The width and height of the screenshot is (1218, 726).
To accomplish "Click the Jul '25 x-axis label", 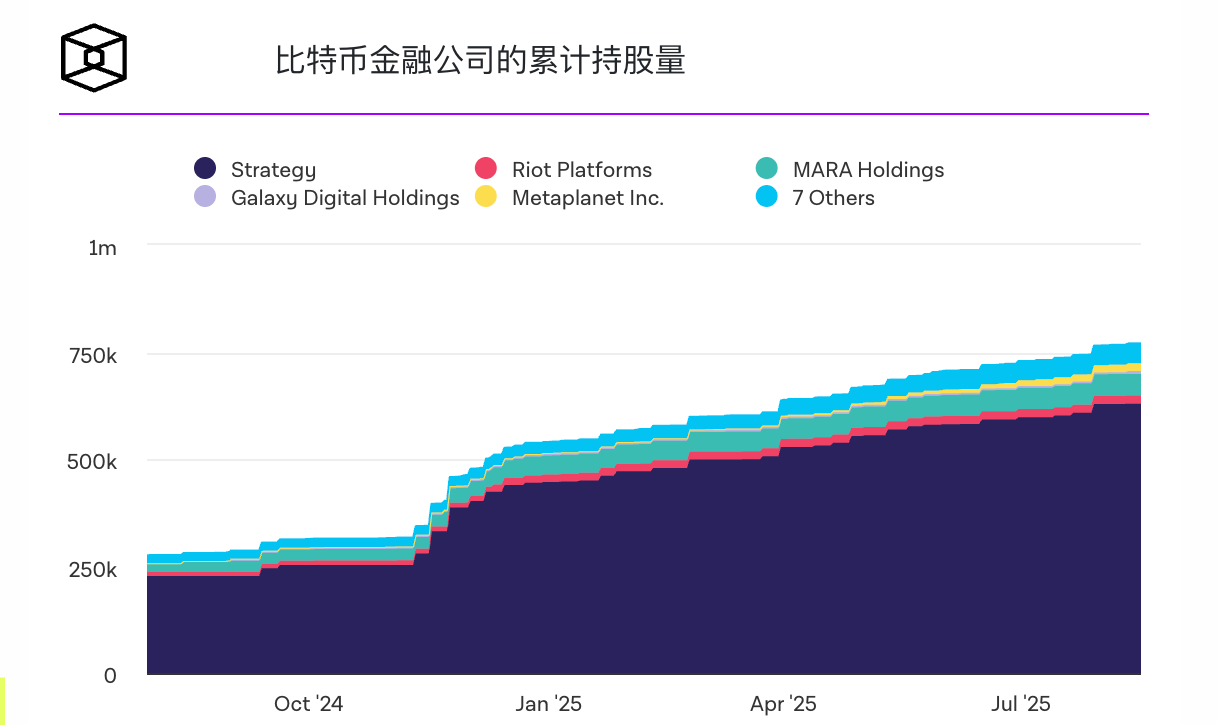I will [x=1022, y=704].
